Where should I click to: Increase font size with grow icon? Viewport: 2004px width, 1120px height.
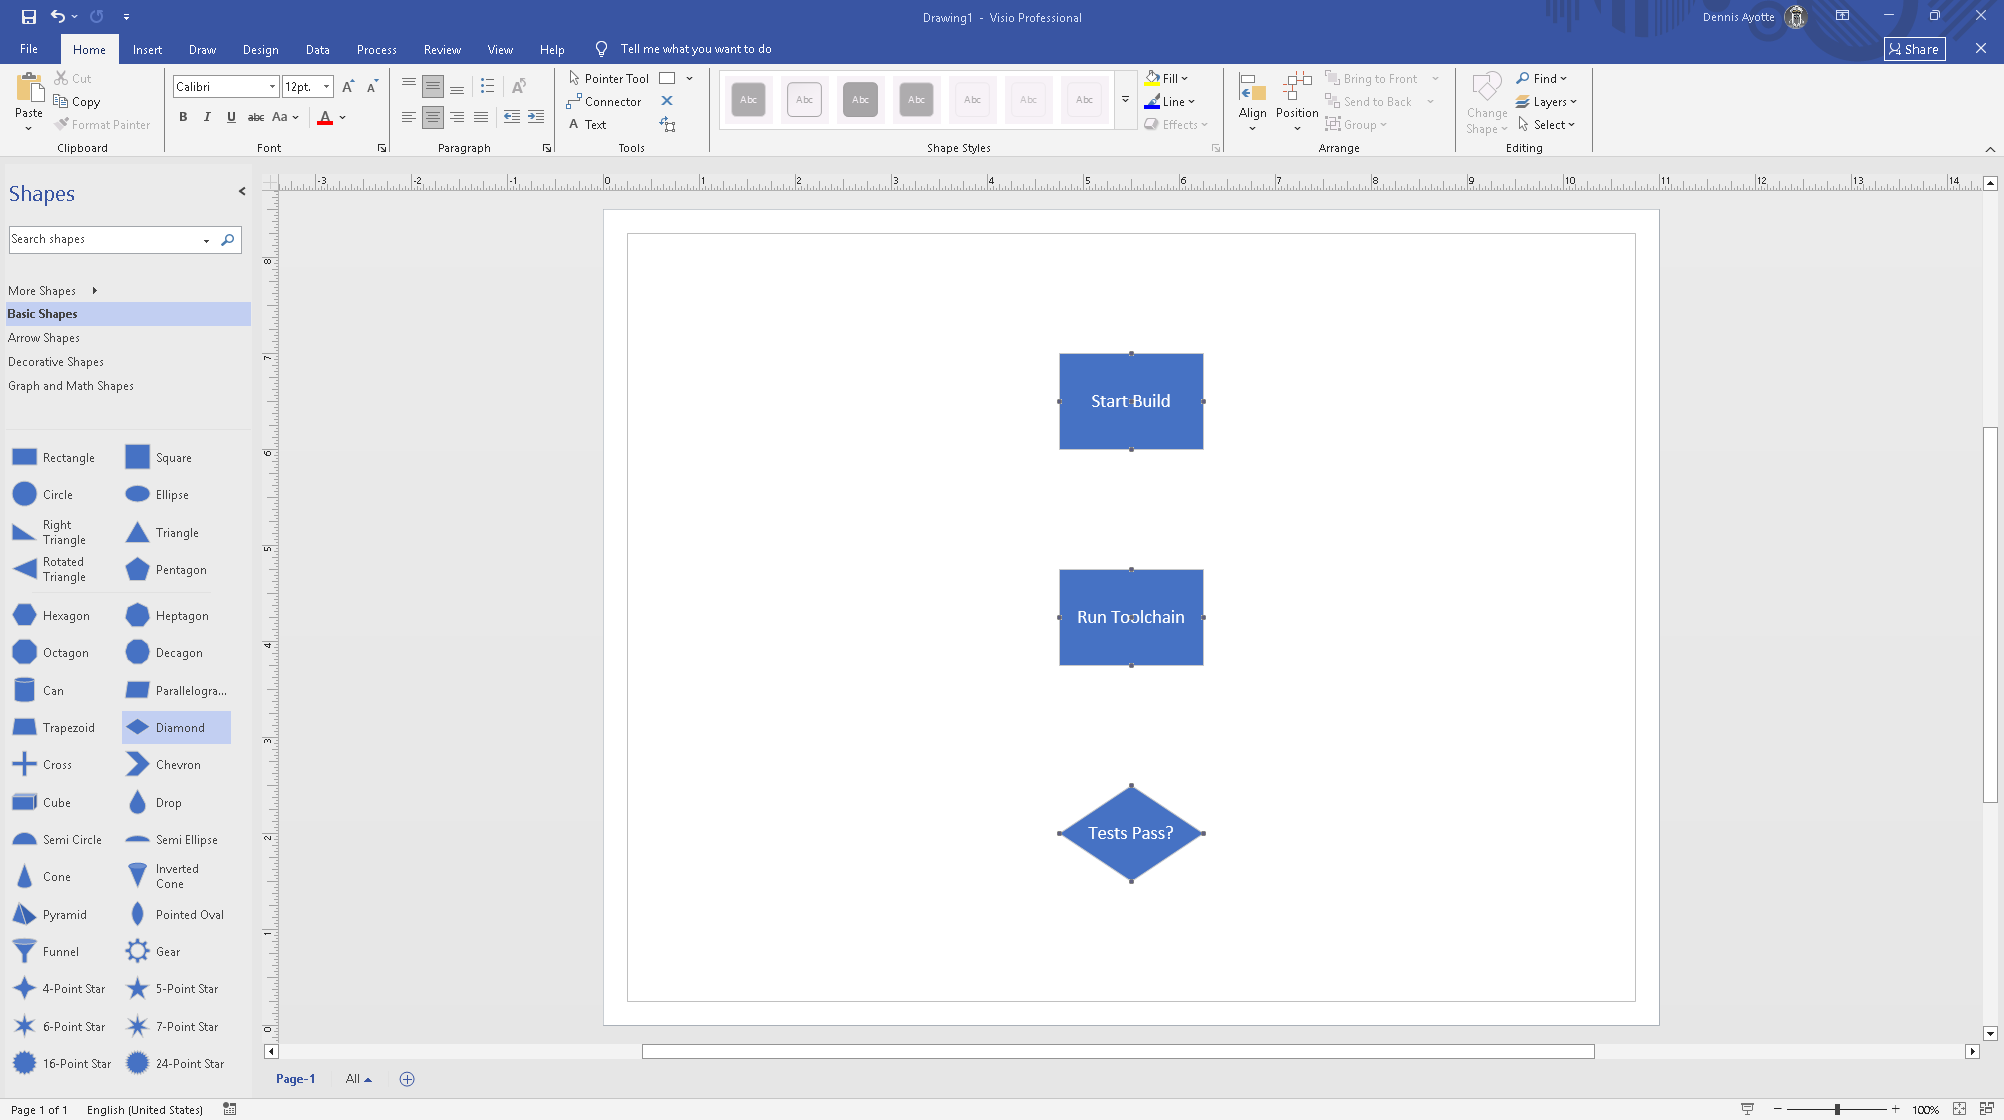(x=348, y=87)
